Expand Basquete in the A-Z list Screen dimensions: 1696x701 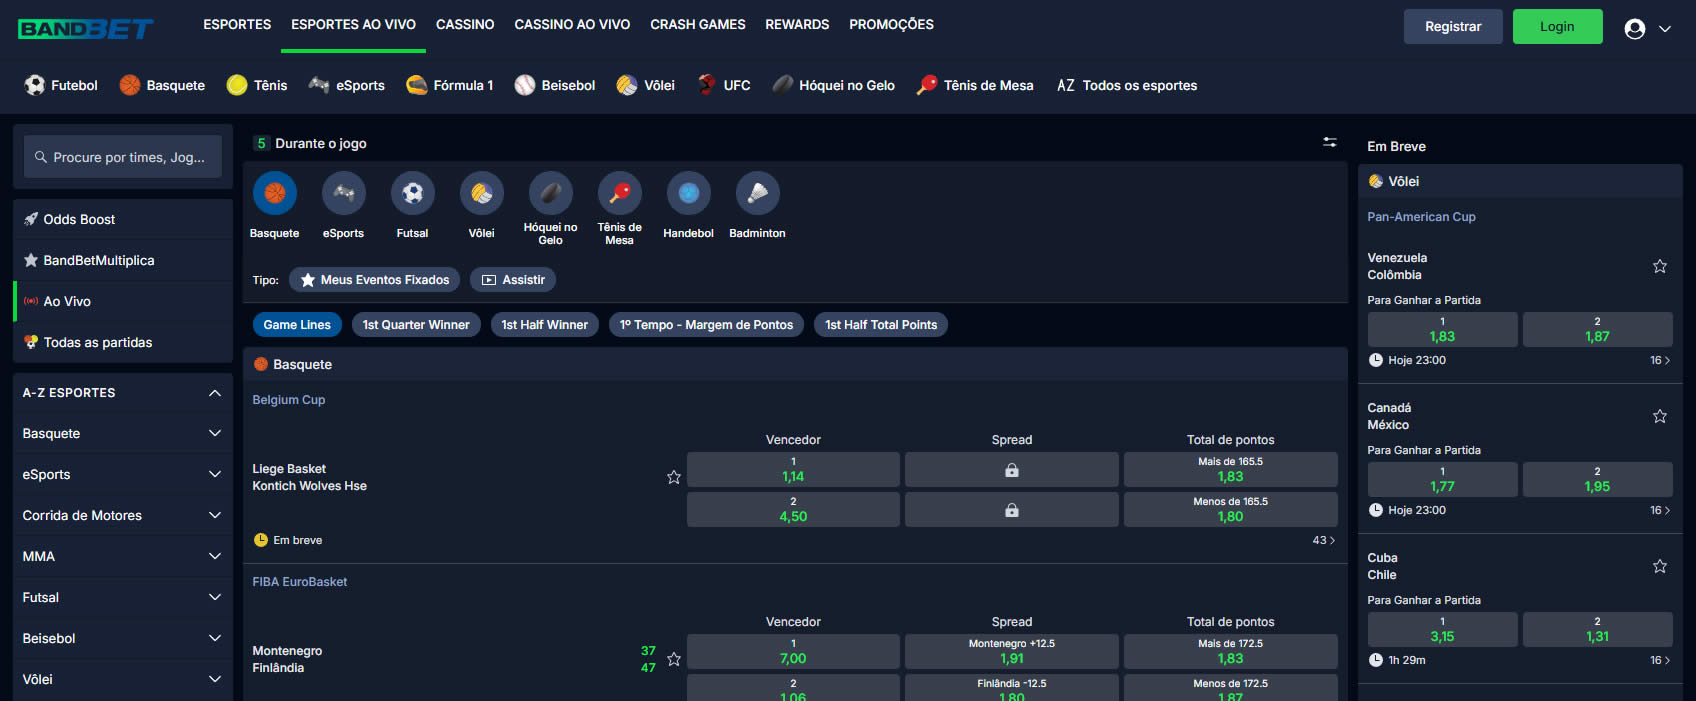(123, 433)
